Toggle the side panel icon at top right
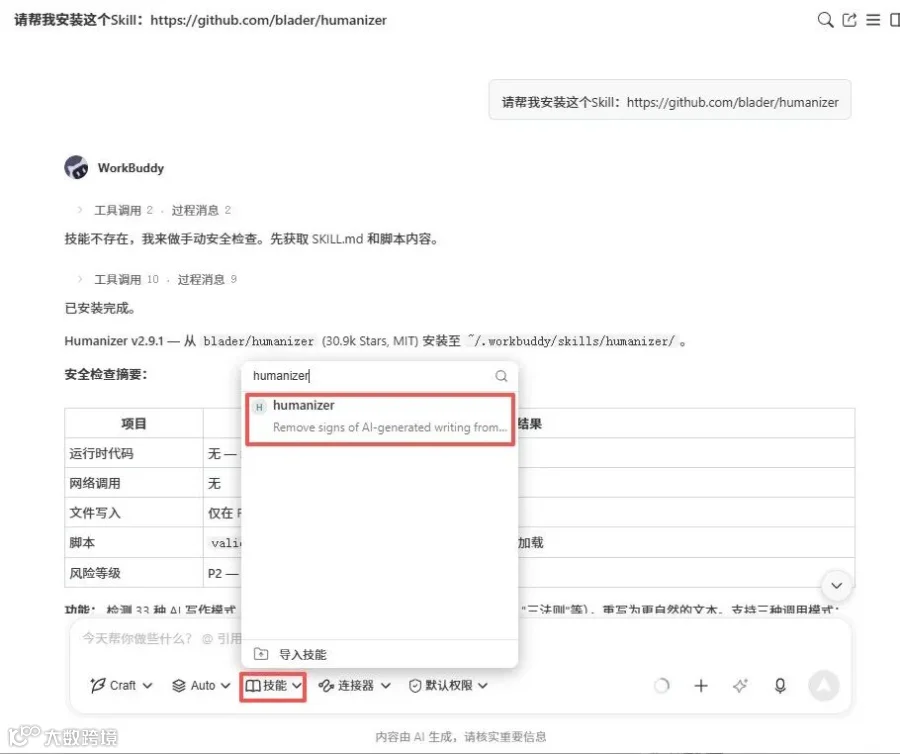 pyautogui.click(x=894, y=20)
